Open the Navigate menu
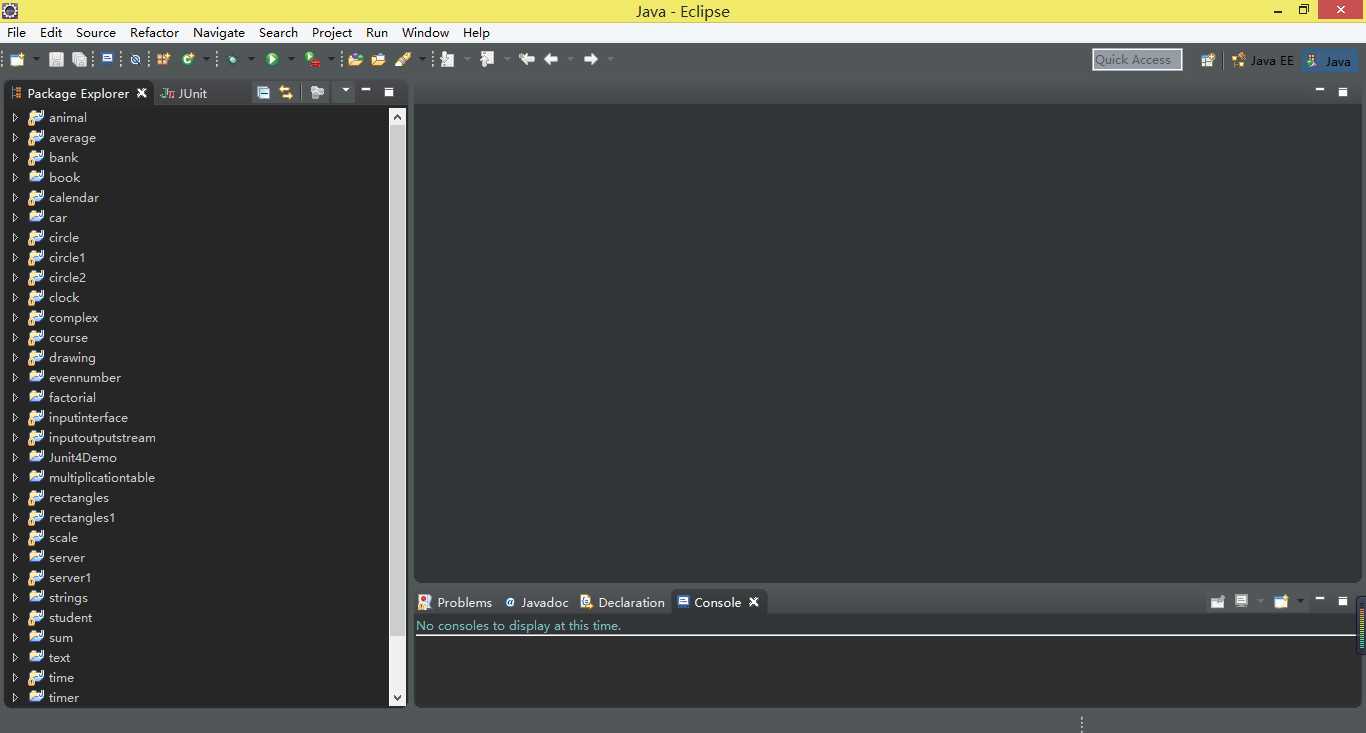 219,32
